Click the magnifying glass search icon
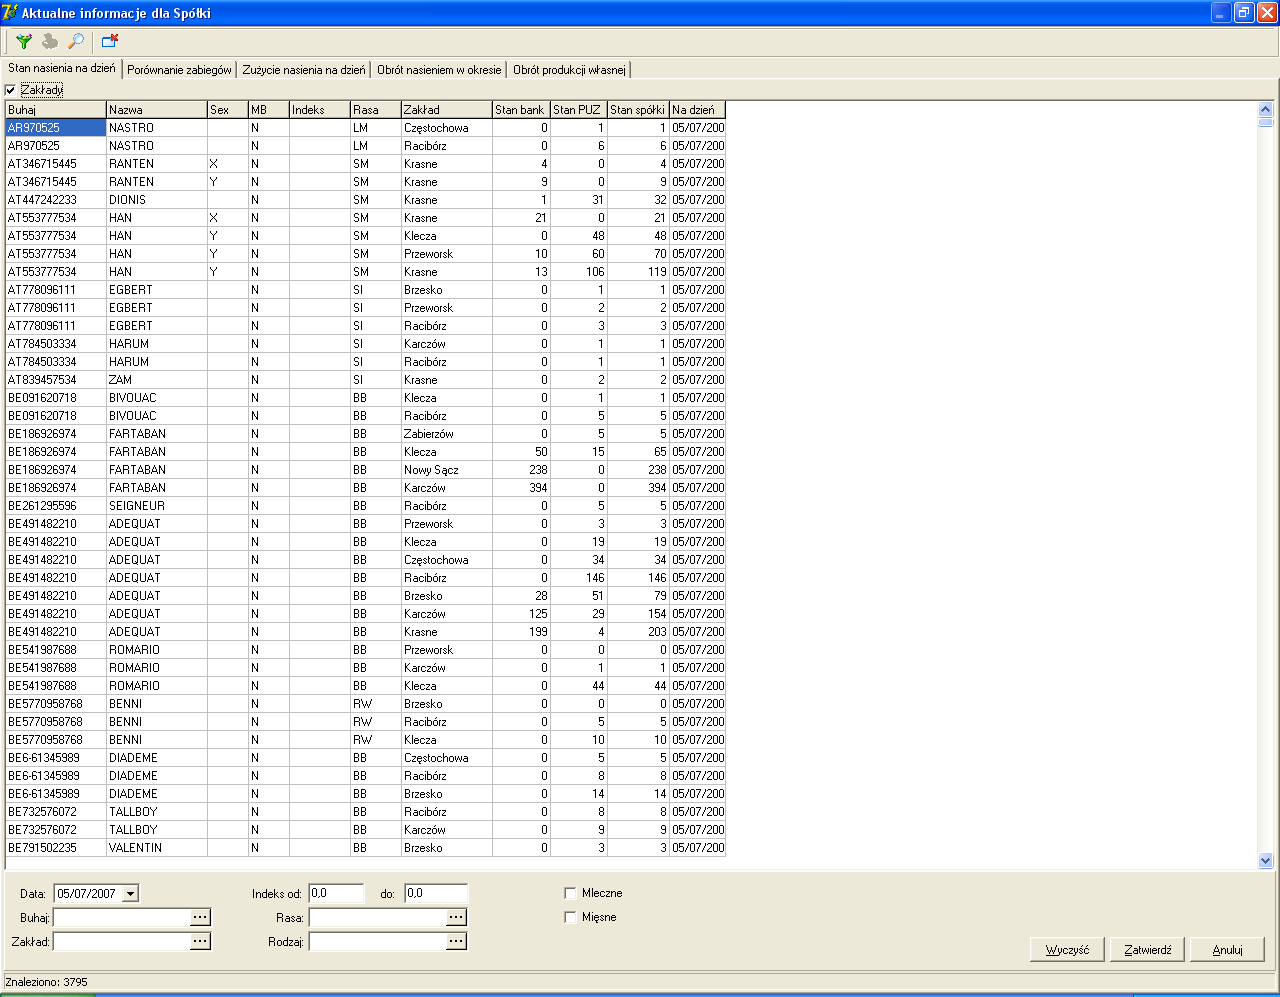1280x997 pixels. (x=76, y=41)
